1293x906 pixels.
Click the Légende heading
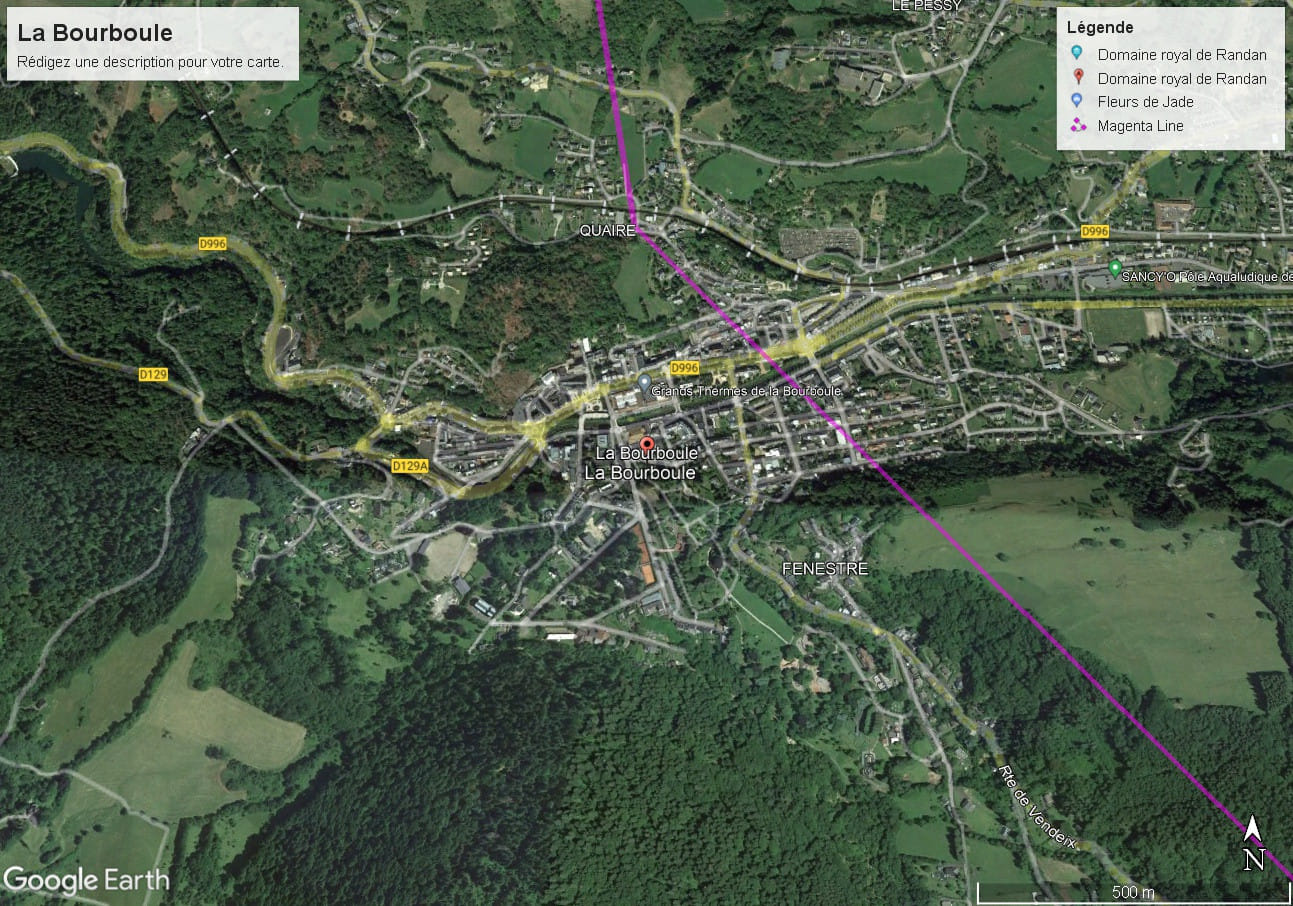coord(1100,28)
